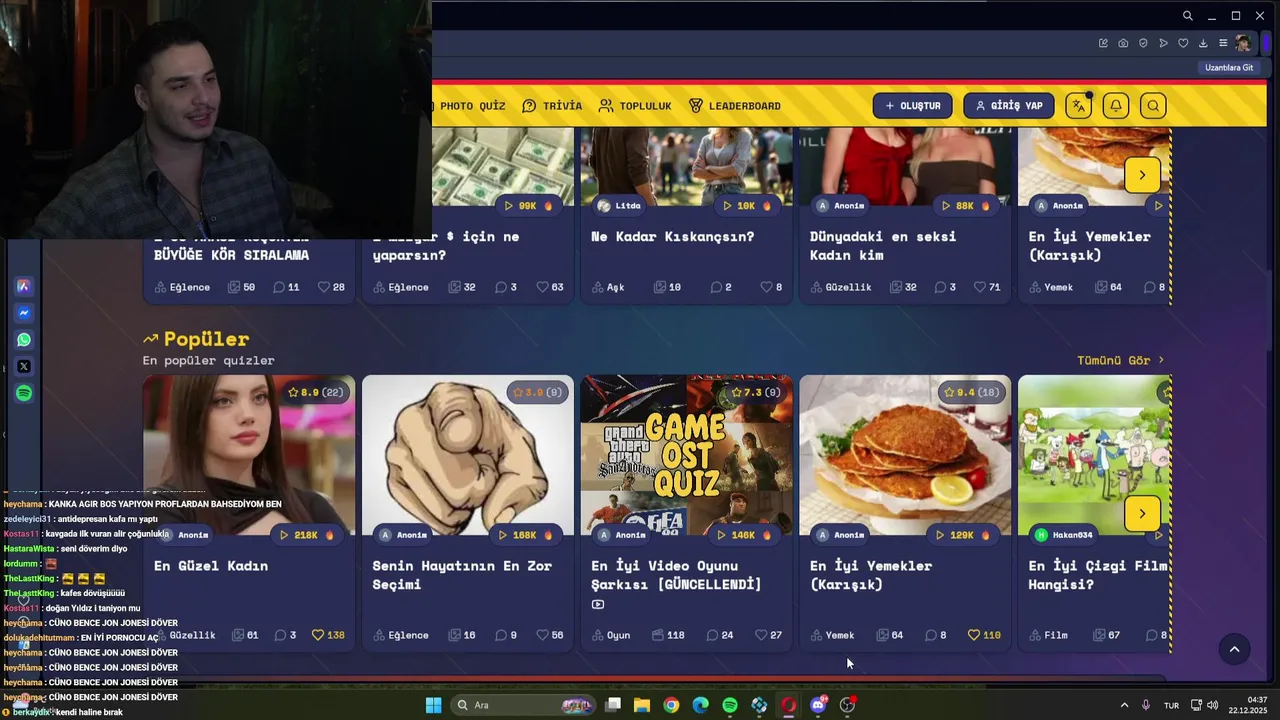
Task: Like the Game OST quiz (27 hearts)
Action: coord(761,635)
